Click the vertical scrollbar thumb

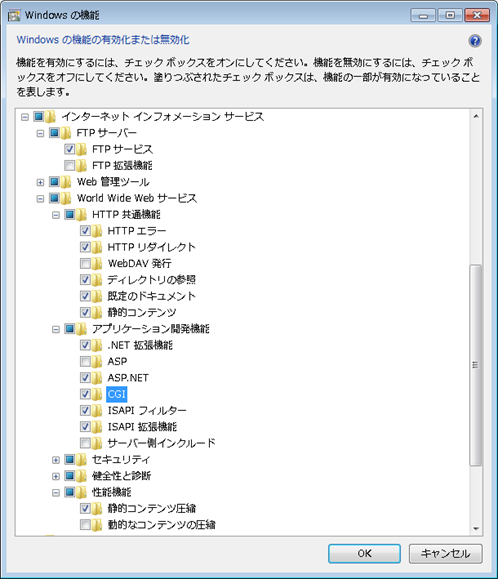476,365
